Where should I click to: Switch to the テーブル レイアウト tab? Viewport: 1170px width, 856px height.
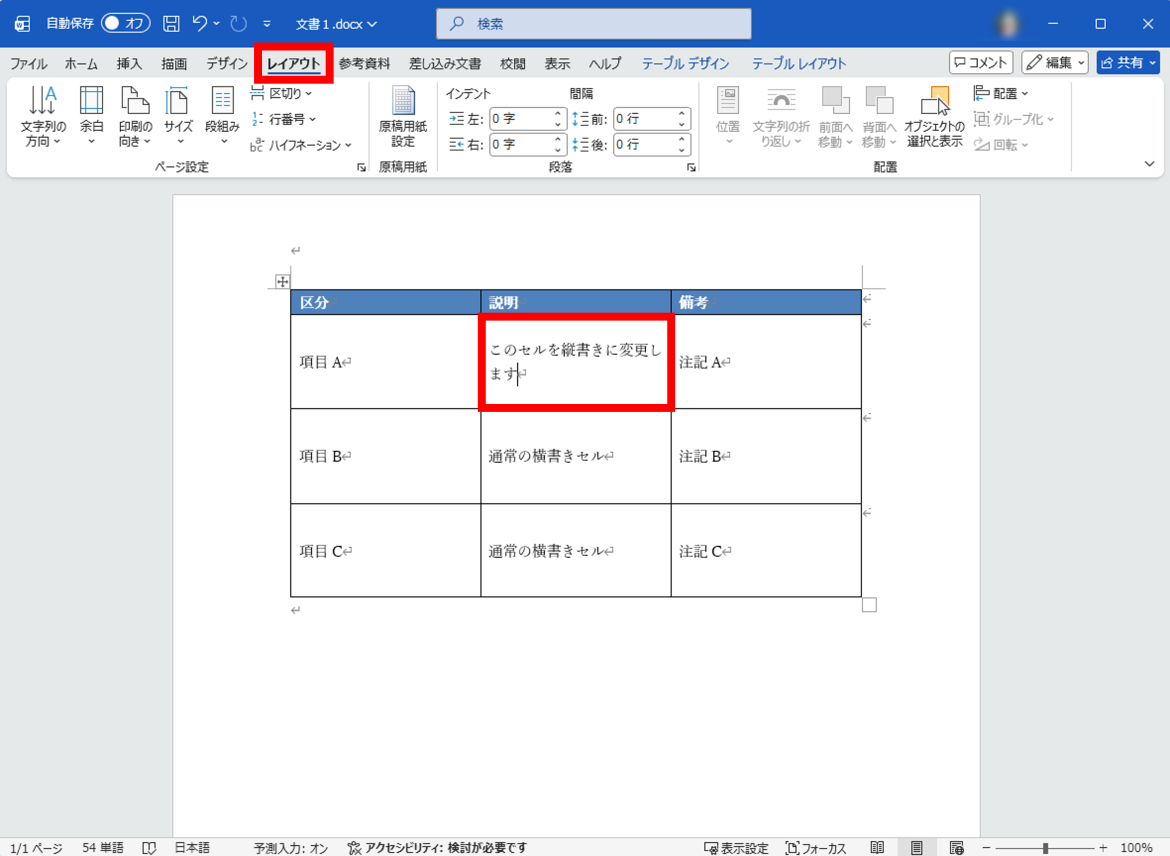(798, 63)
